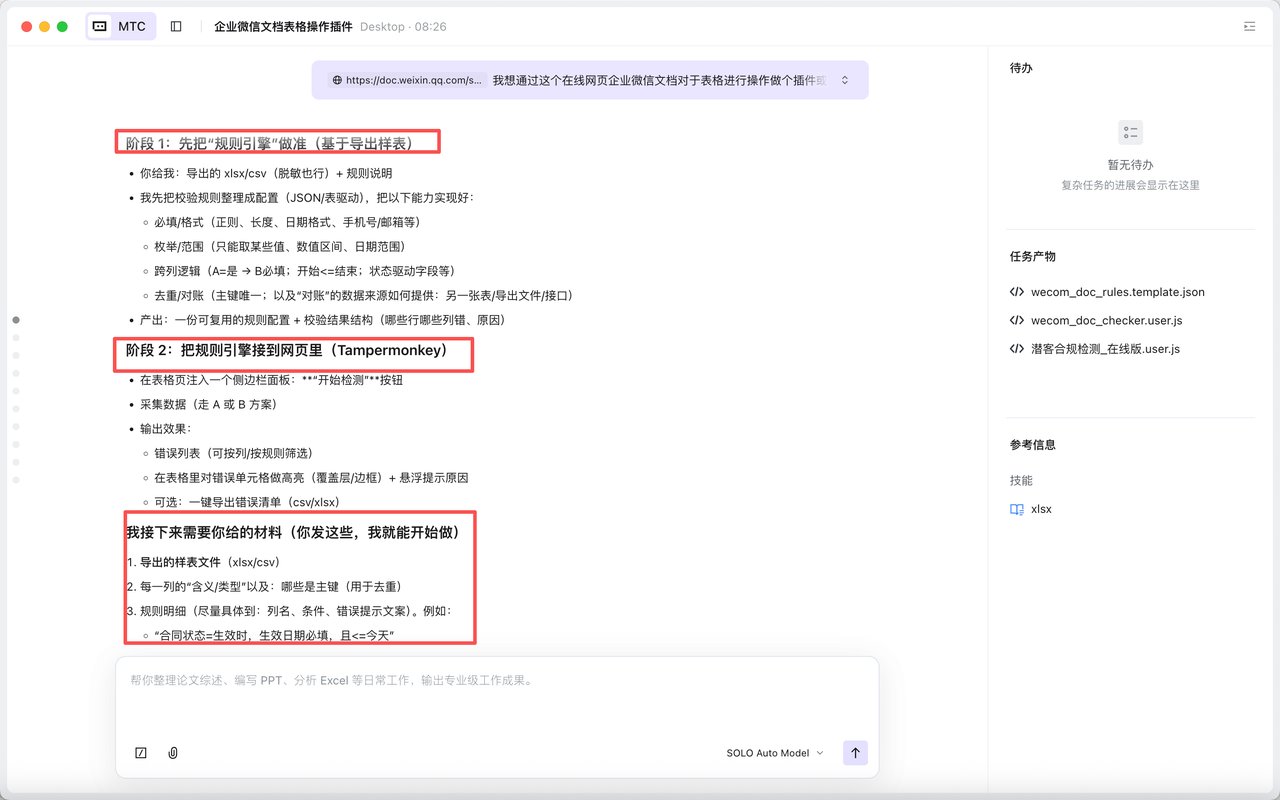The width and height of the screenshot is (1280, 800).
Task: Select the dark active message navigation dot
Action: [x=16, y=320]
